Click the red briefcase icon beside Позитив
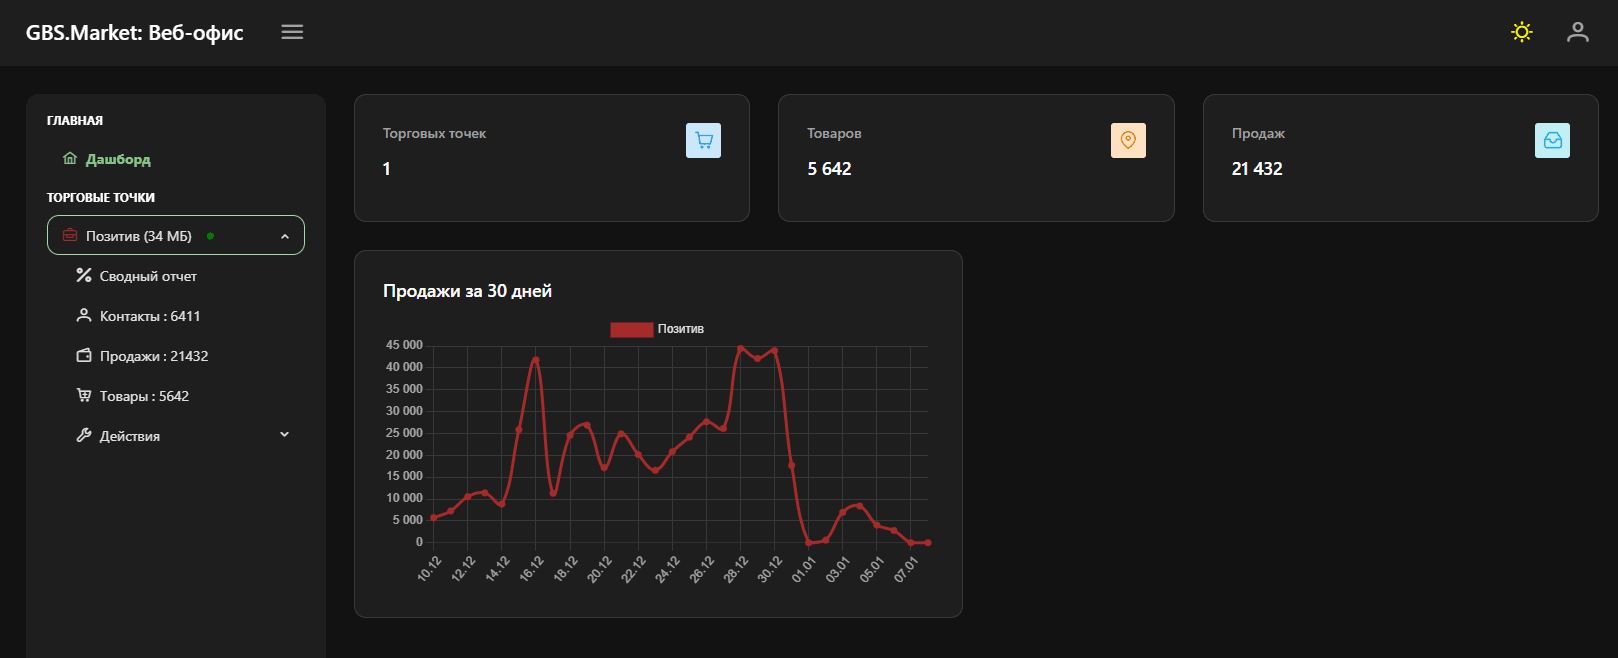1618x658 pixels. [x=70, y=236]
